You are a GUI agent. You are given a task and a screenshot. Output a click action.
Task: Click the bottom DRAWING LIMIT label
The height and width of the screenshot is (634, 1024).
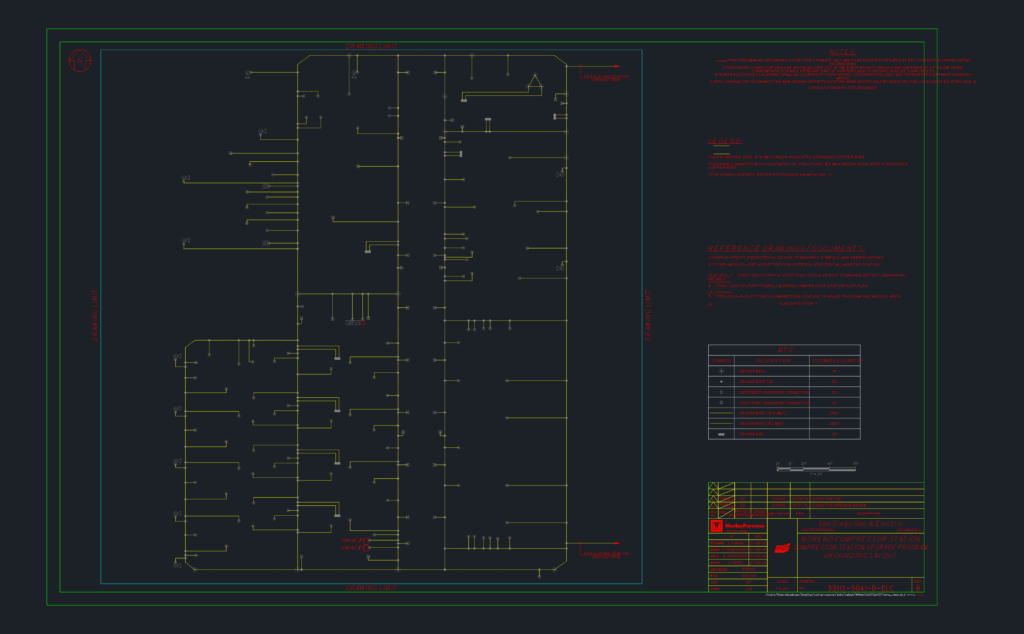[371, 588]
